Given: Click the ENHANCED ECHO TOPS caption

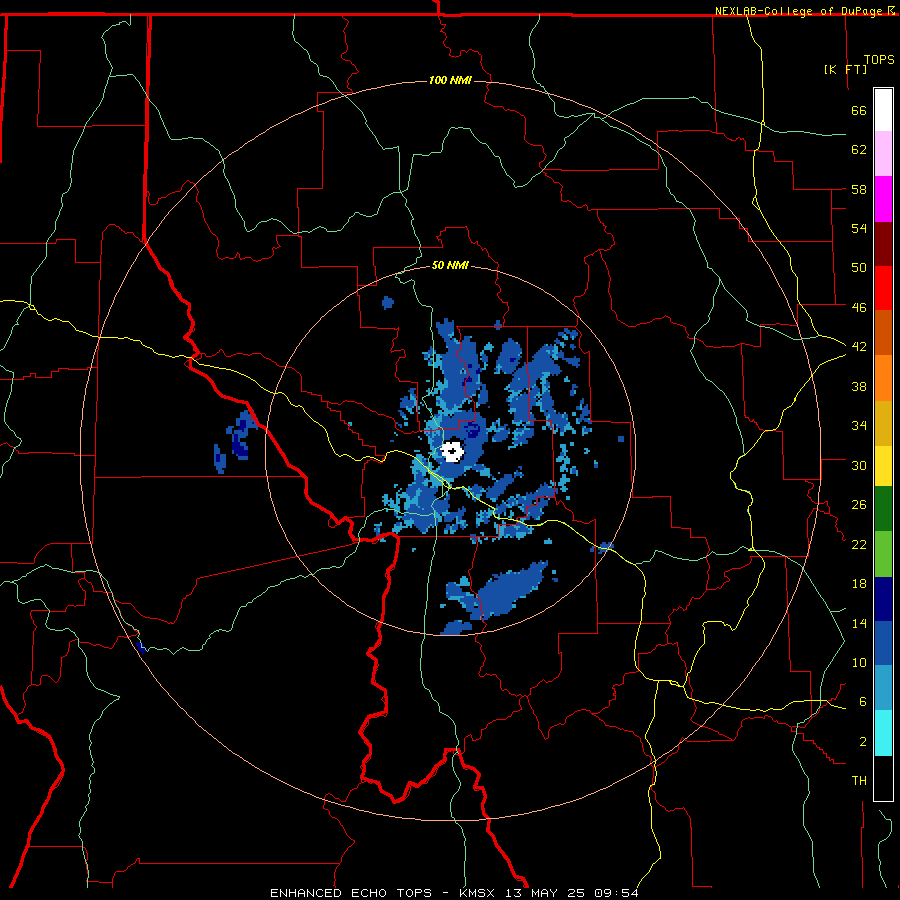Looking at the screenshot, I should [x=351, y=893].
